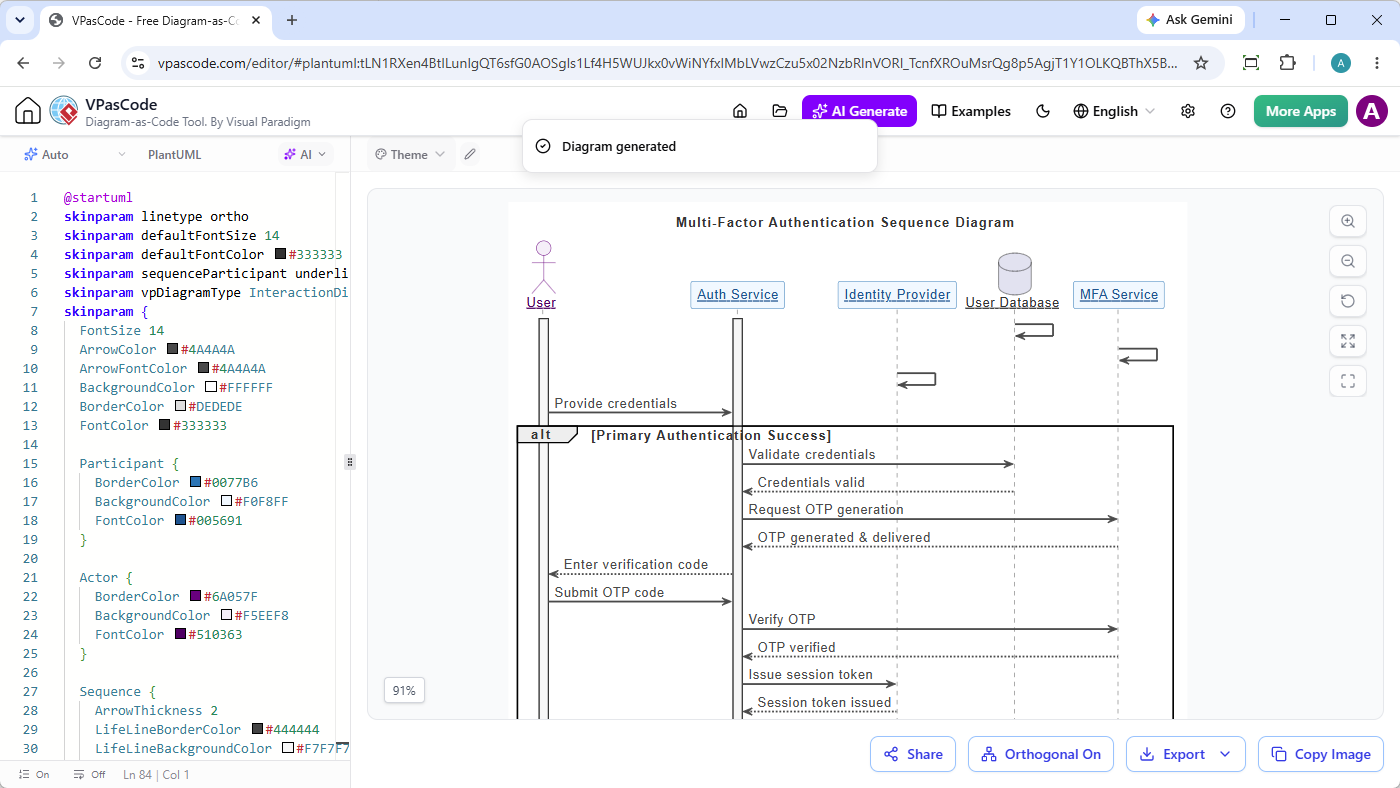Click the Identity Provider participant box
The width and height of the screenshot is (1400, 788).
897,294
